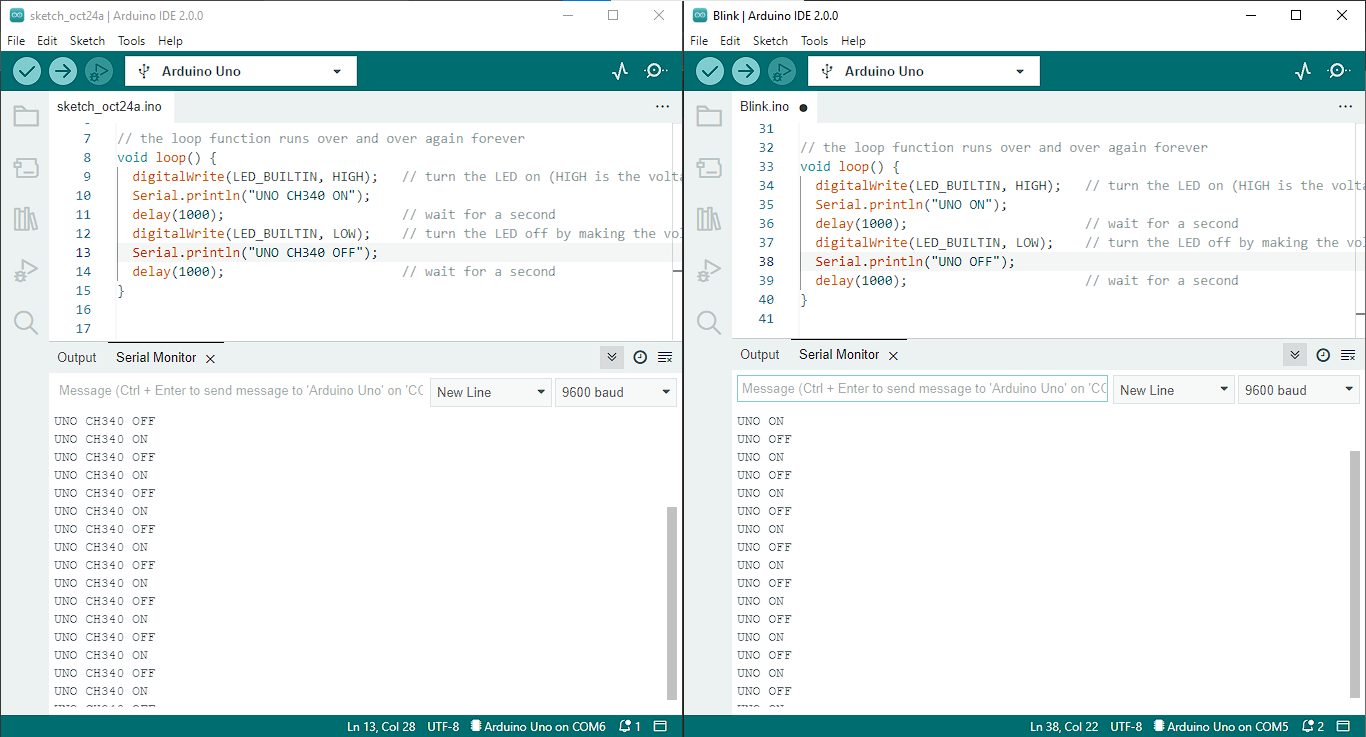Image resolution: width=1366 pixels, height=737 pixels.
Task: Click Verify button in Blink window
Action: (710, 71)
